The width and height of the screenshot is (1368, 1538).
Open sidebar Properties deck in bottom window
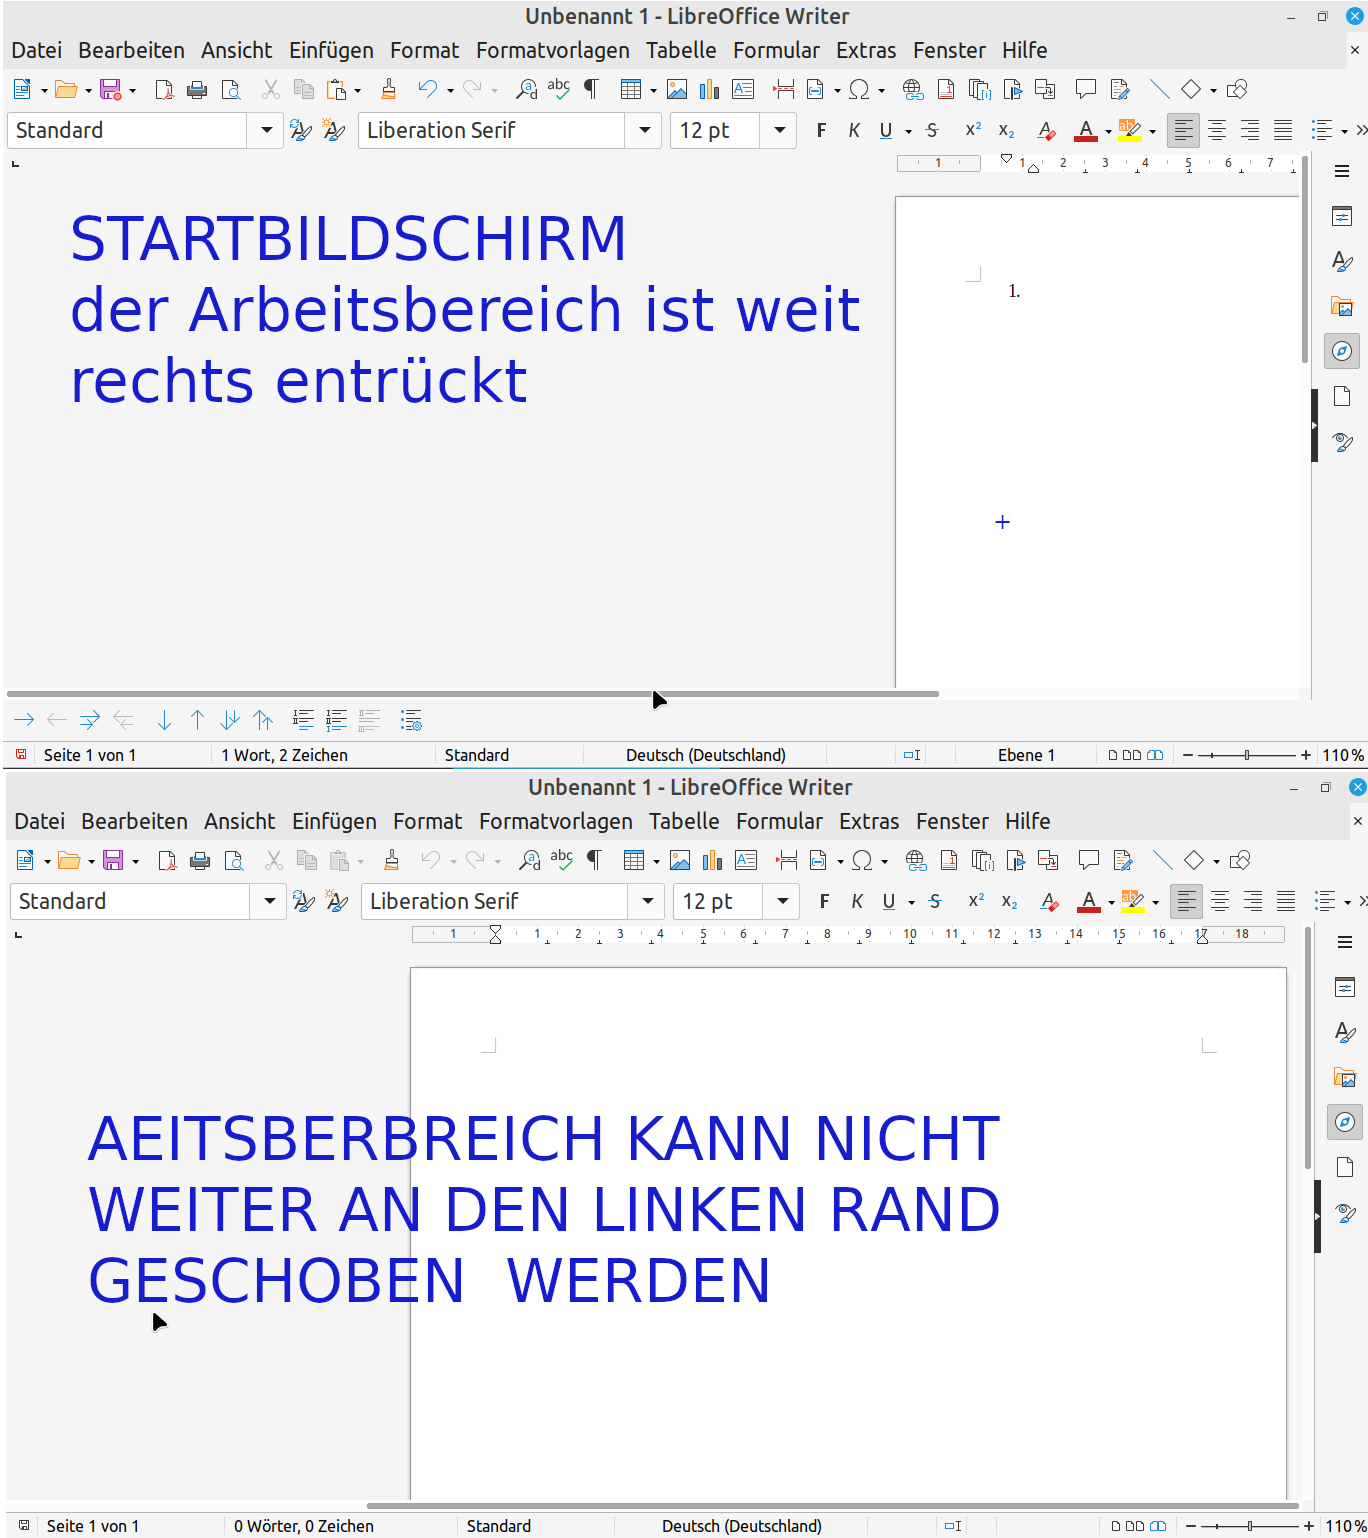(1345, 987)
